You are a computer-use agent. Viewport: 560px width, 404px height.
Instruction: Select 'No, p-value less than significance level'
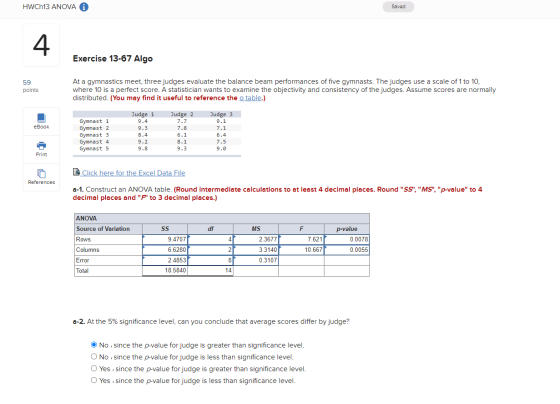[94, 356]
